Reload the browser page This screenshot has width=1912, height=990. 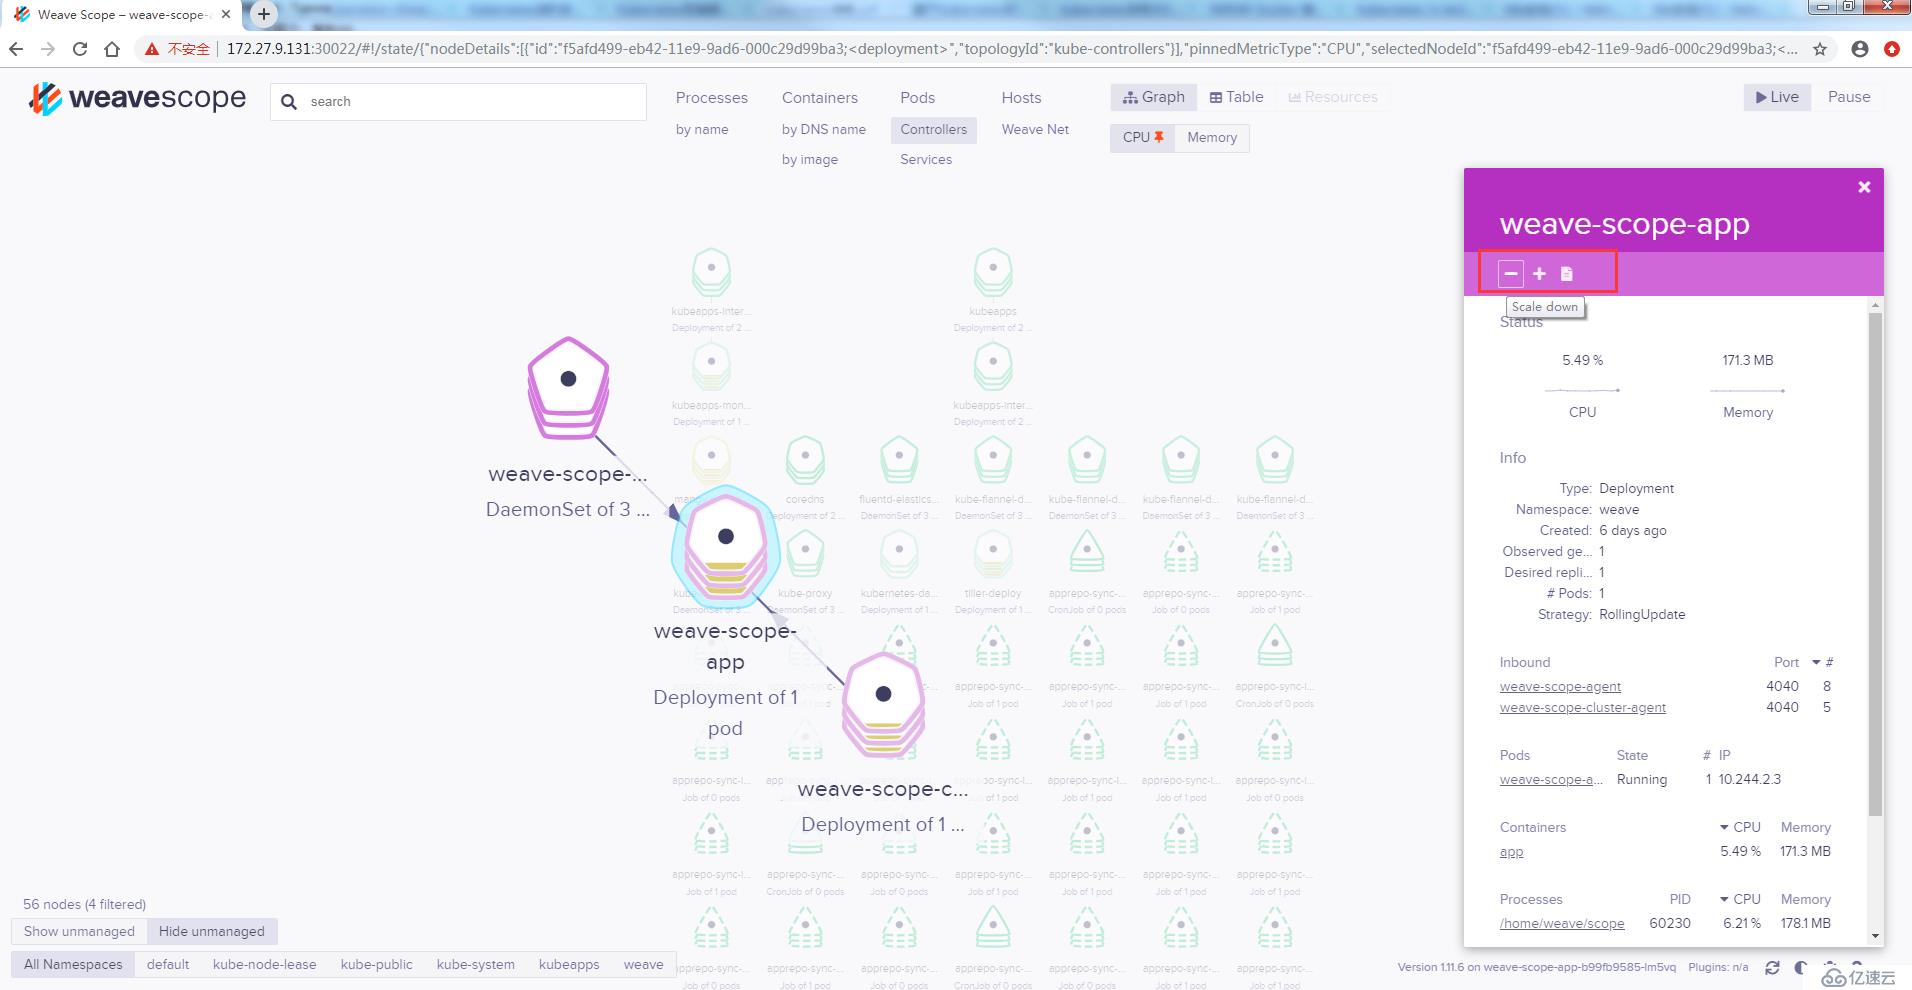[80, 49]
